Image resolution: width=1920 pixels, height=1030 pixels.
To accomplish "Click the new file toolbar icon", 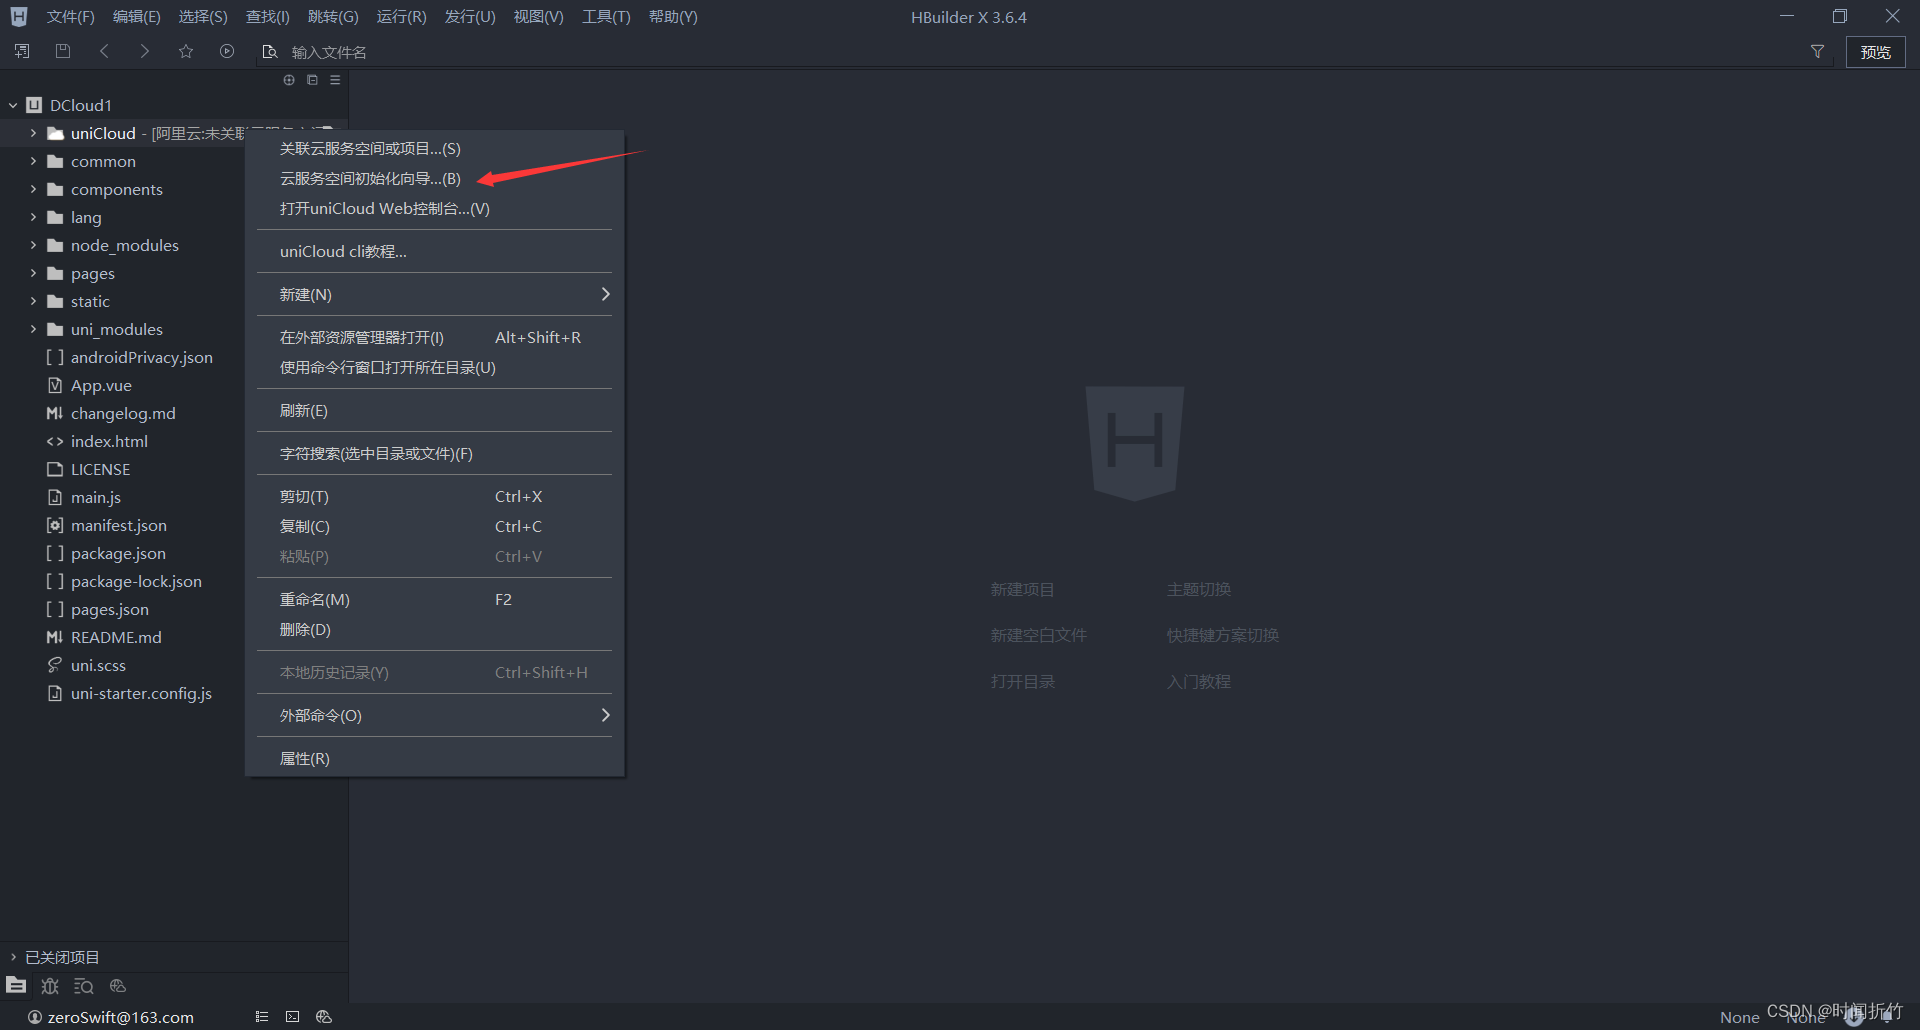I will tap(22, 51).
